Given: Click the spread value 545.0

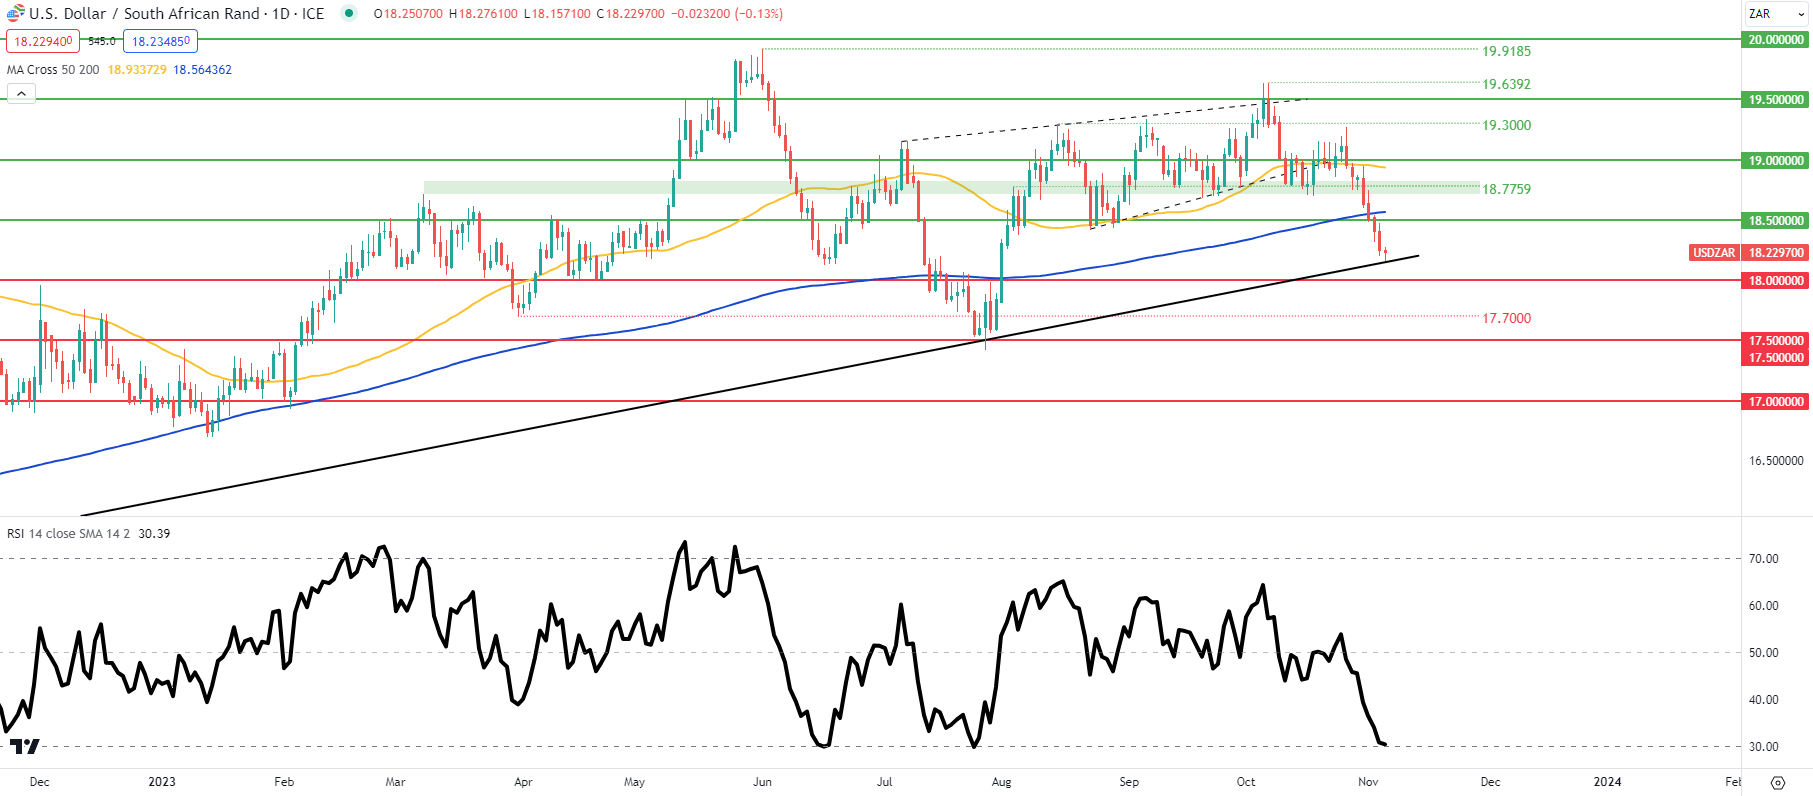Looking at the screenshot, I should [x=102, y=41].
